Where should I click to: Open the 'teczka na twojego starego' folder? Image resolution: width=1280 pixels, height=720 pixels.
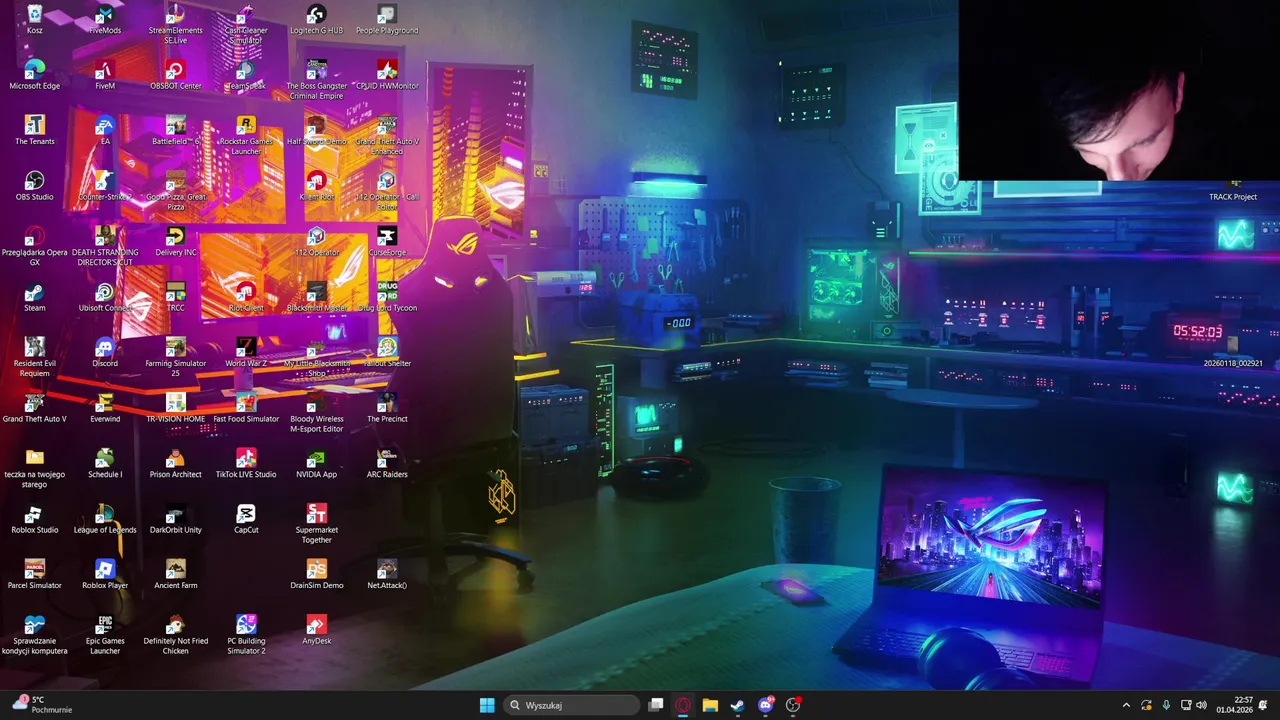(x=34, y=468)
